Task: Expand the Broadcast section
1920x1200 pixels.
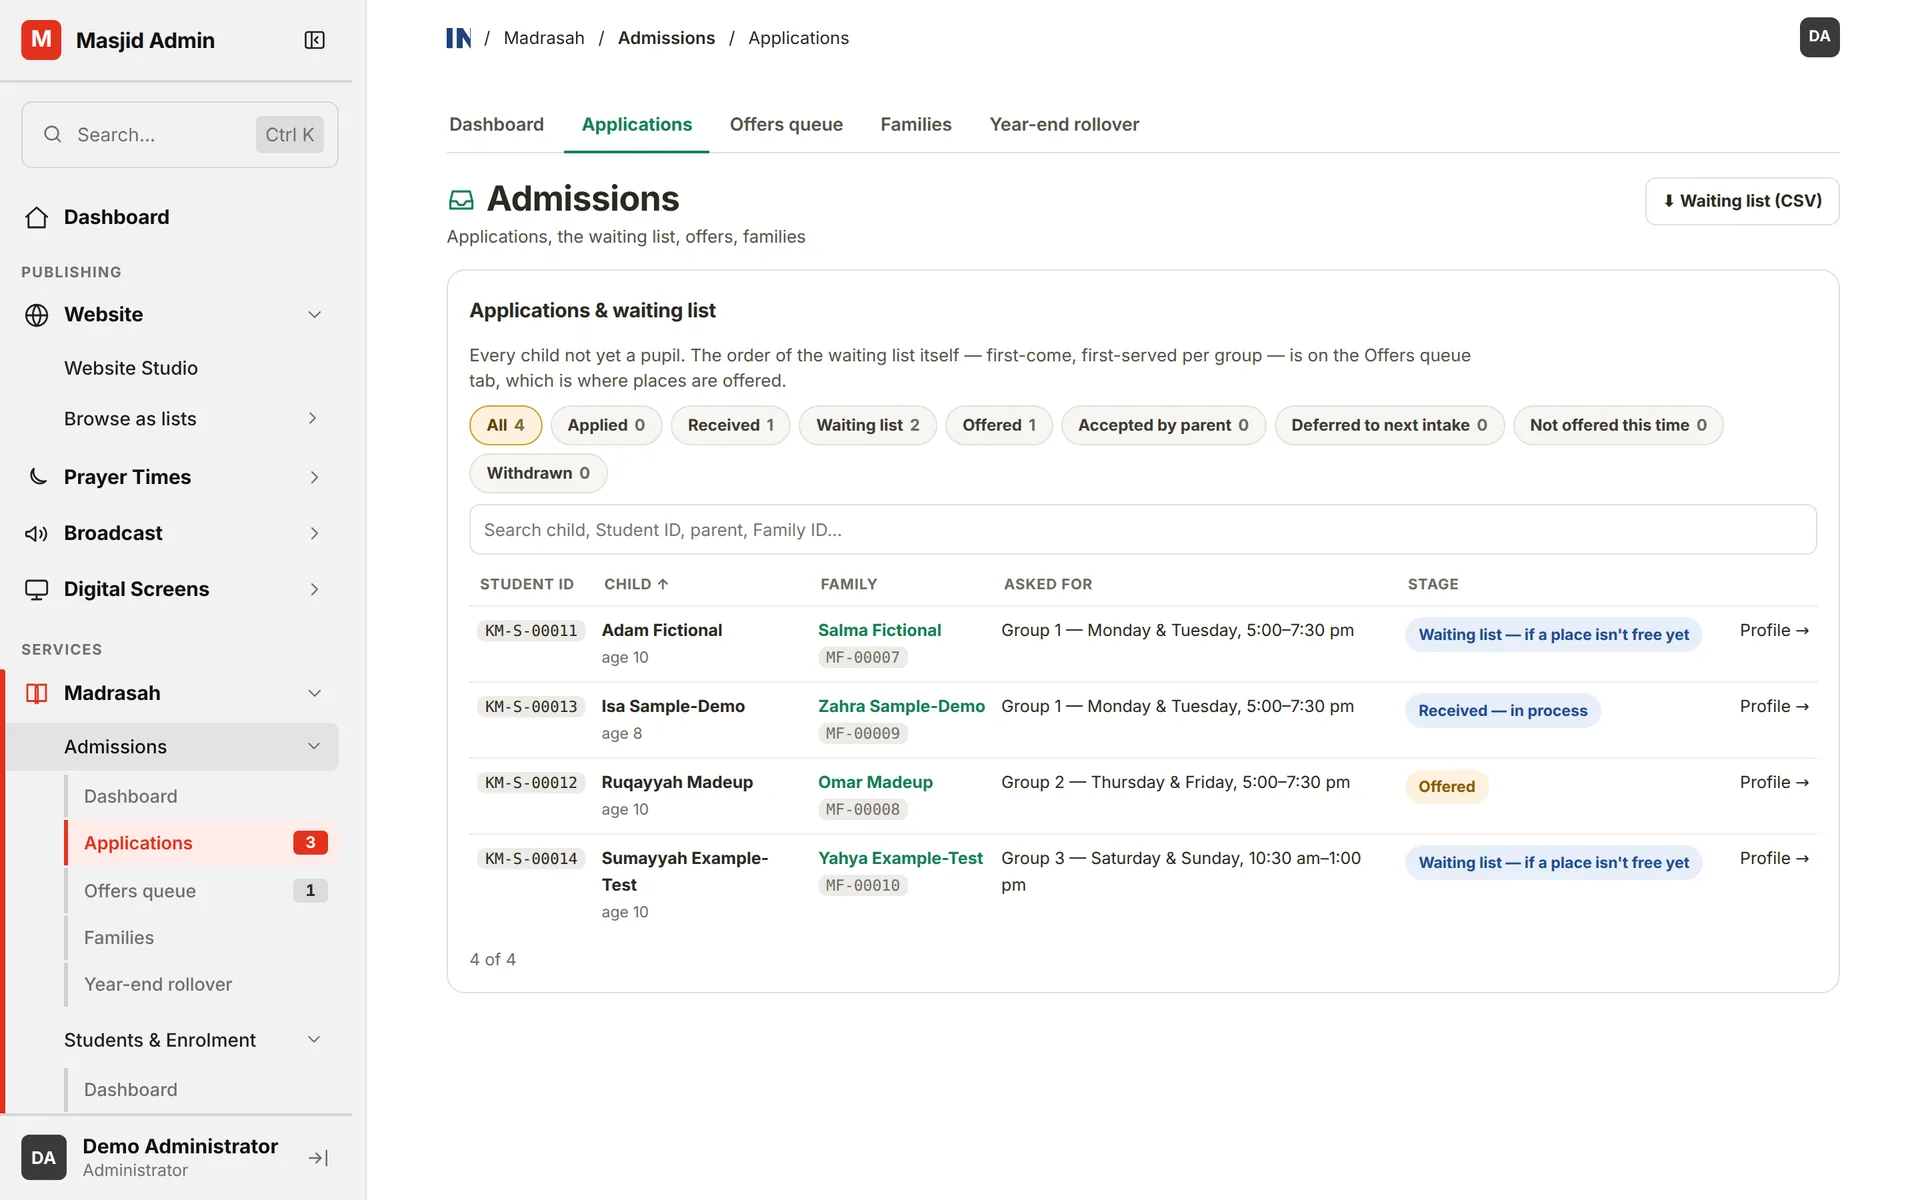Action: (314, 533)
